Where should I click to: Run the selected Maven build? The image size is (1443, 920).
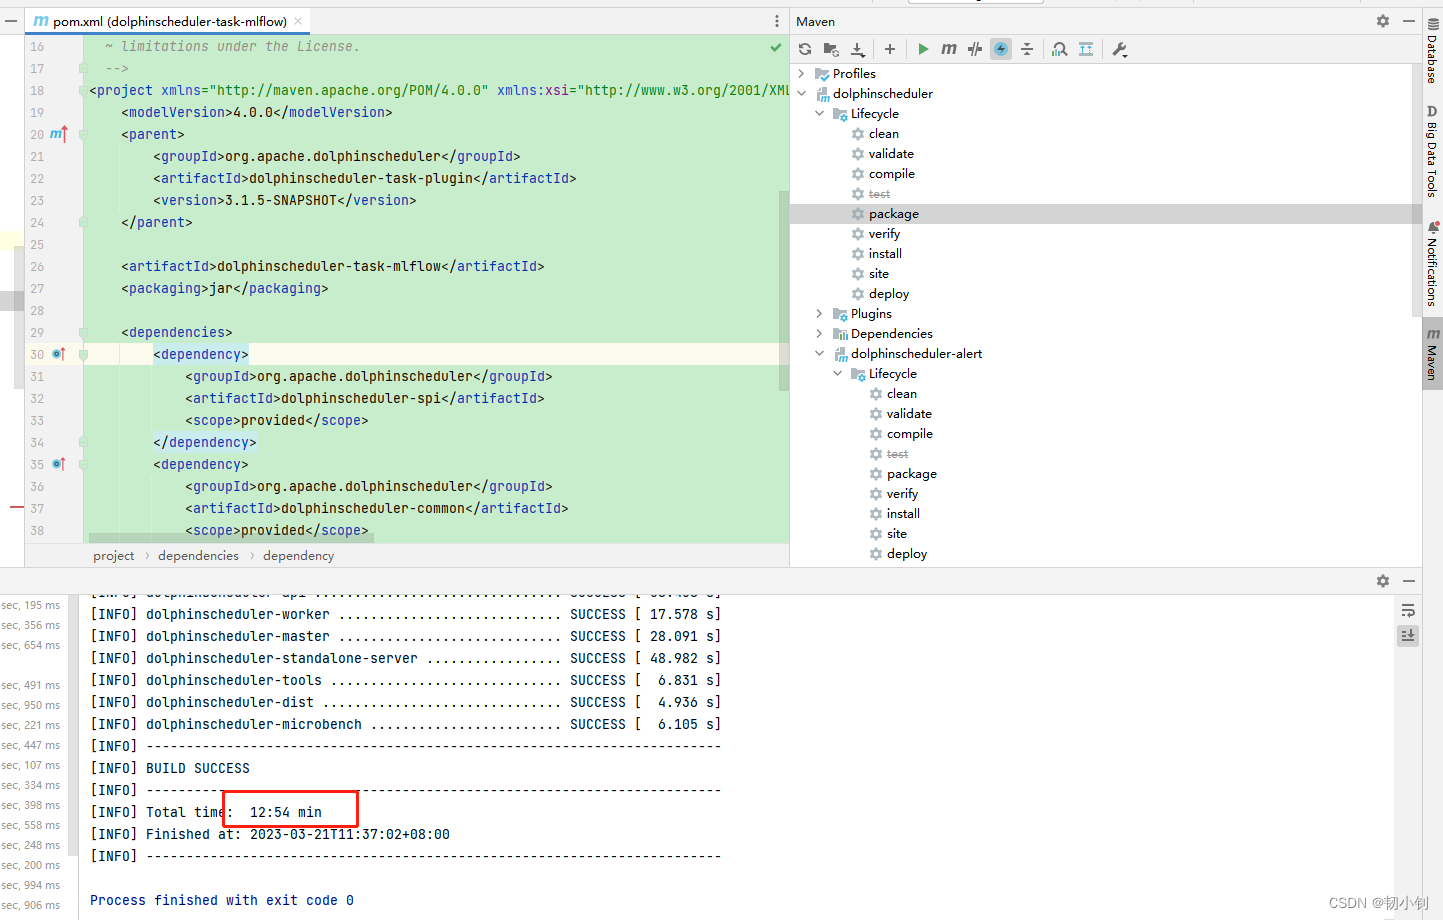point(923,48)
